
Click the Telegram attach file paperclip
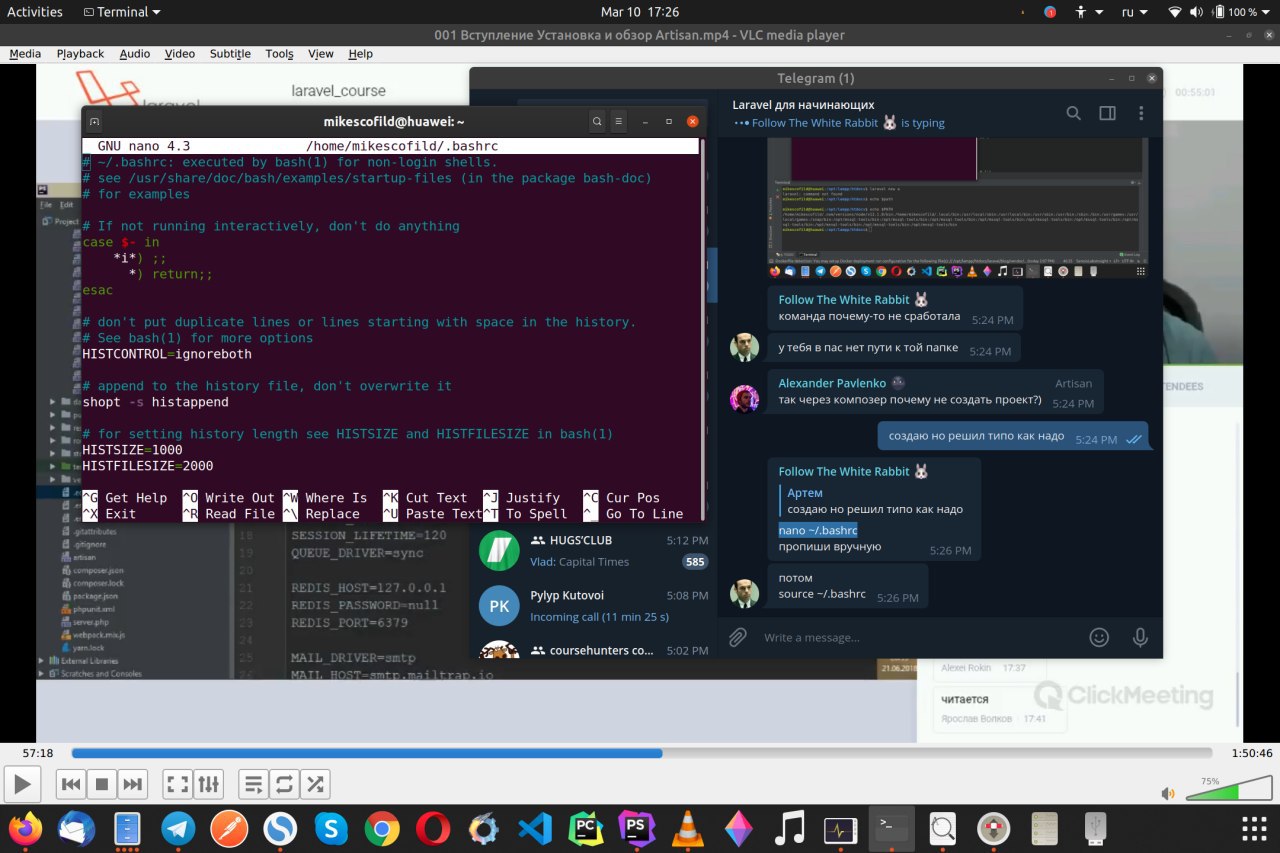pyautogui.click(x=737, y=637)
